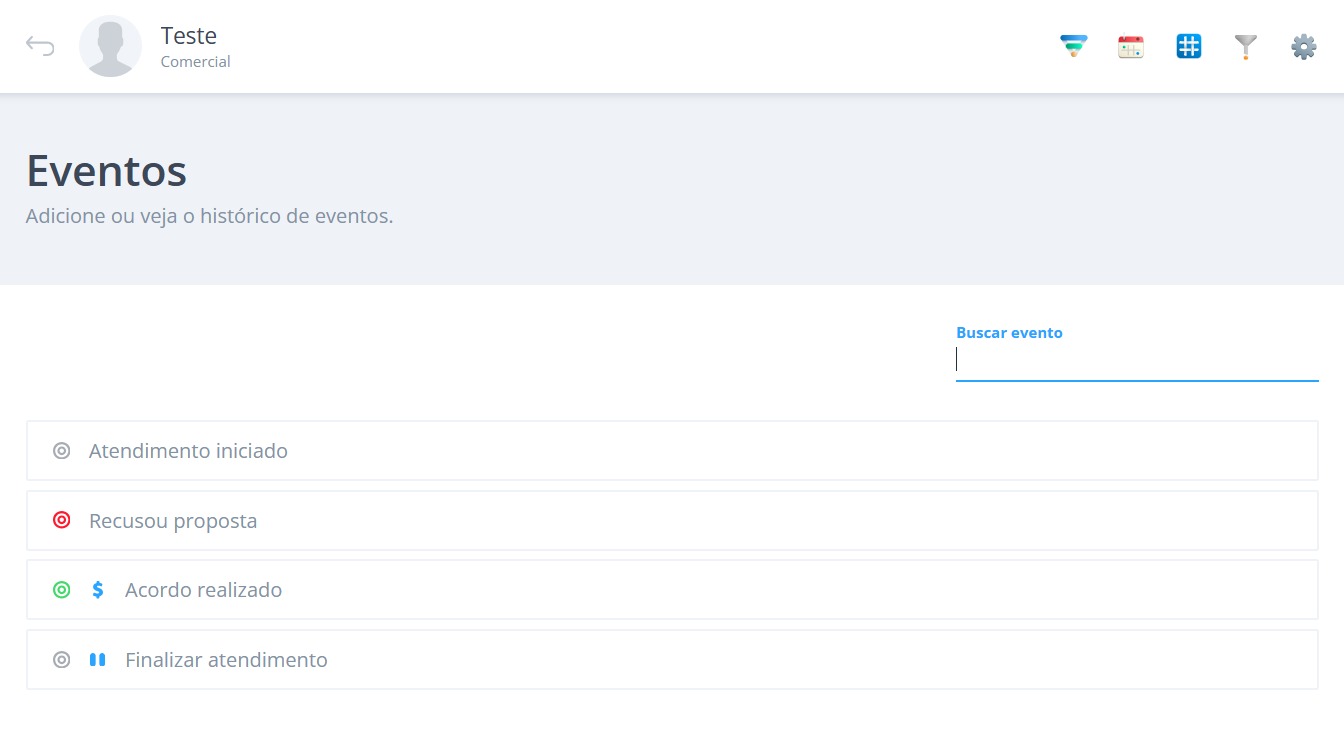Click the blue hashtag grid icon
Viewport: 1344px width, 732px height.
[1188, 46]
